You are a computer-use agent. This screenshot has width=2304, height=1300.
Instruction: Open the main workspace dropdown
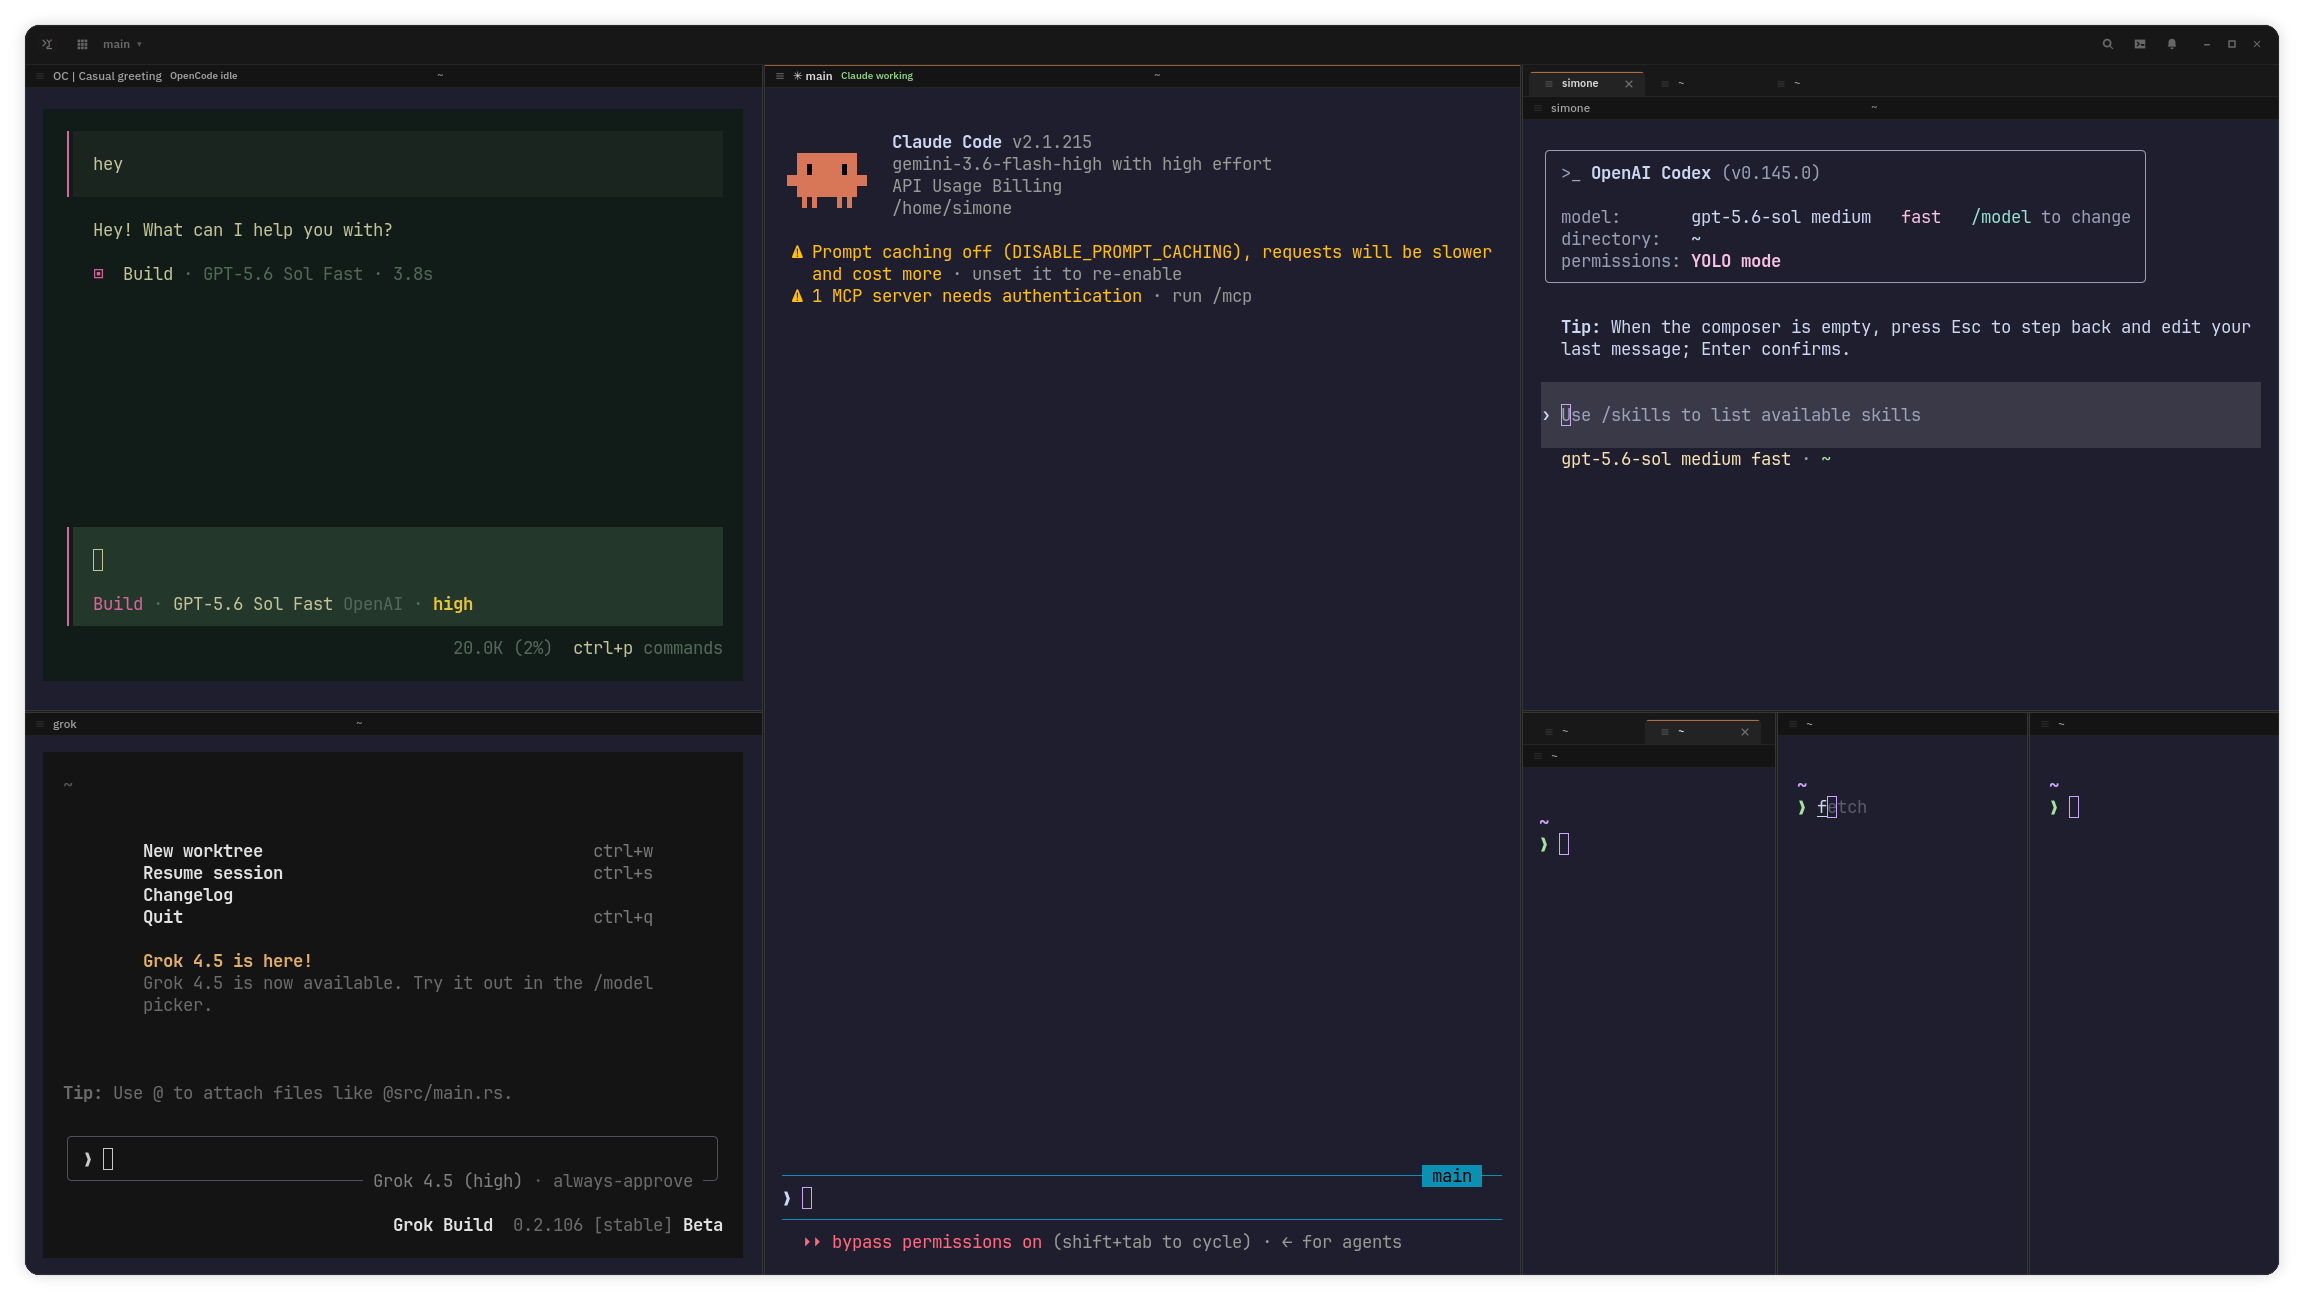coord(122,44)
